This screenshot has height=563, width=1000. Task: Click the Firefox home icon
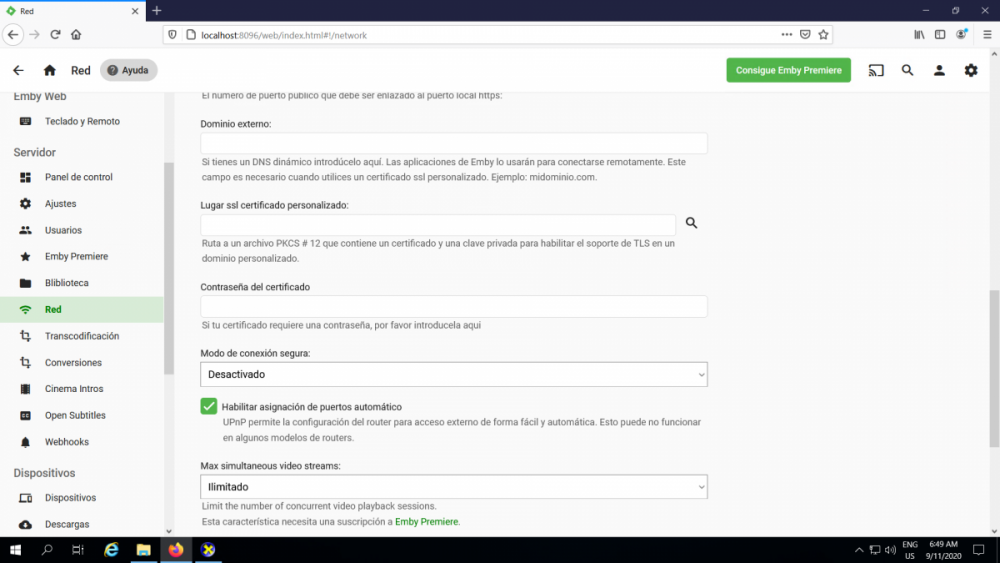pyautogui.click(x=76, y=34)
